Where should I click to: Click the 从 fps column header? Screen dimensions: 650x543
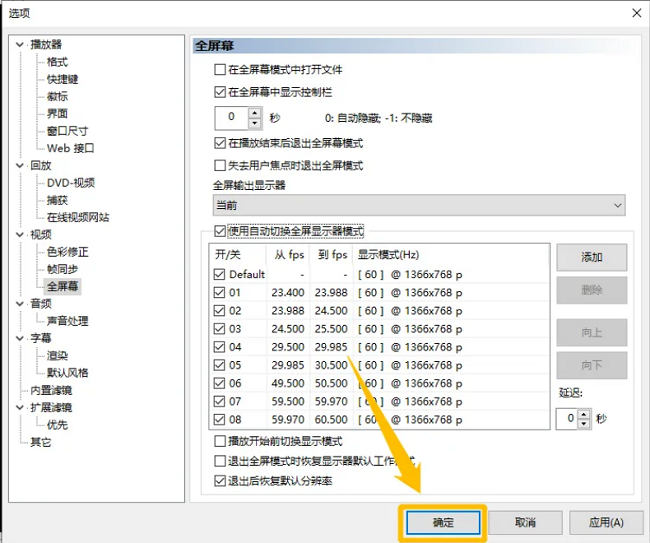tap(287, 255)
